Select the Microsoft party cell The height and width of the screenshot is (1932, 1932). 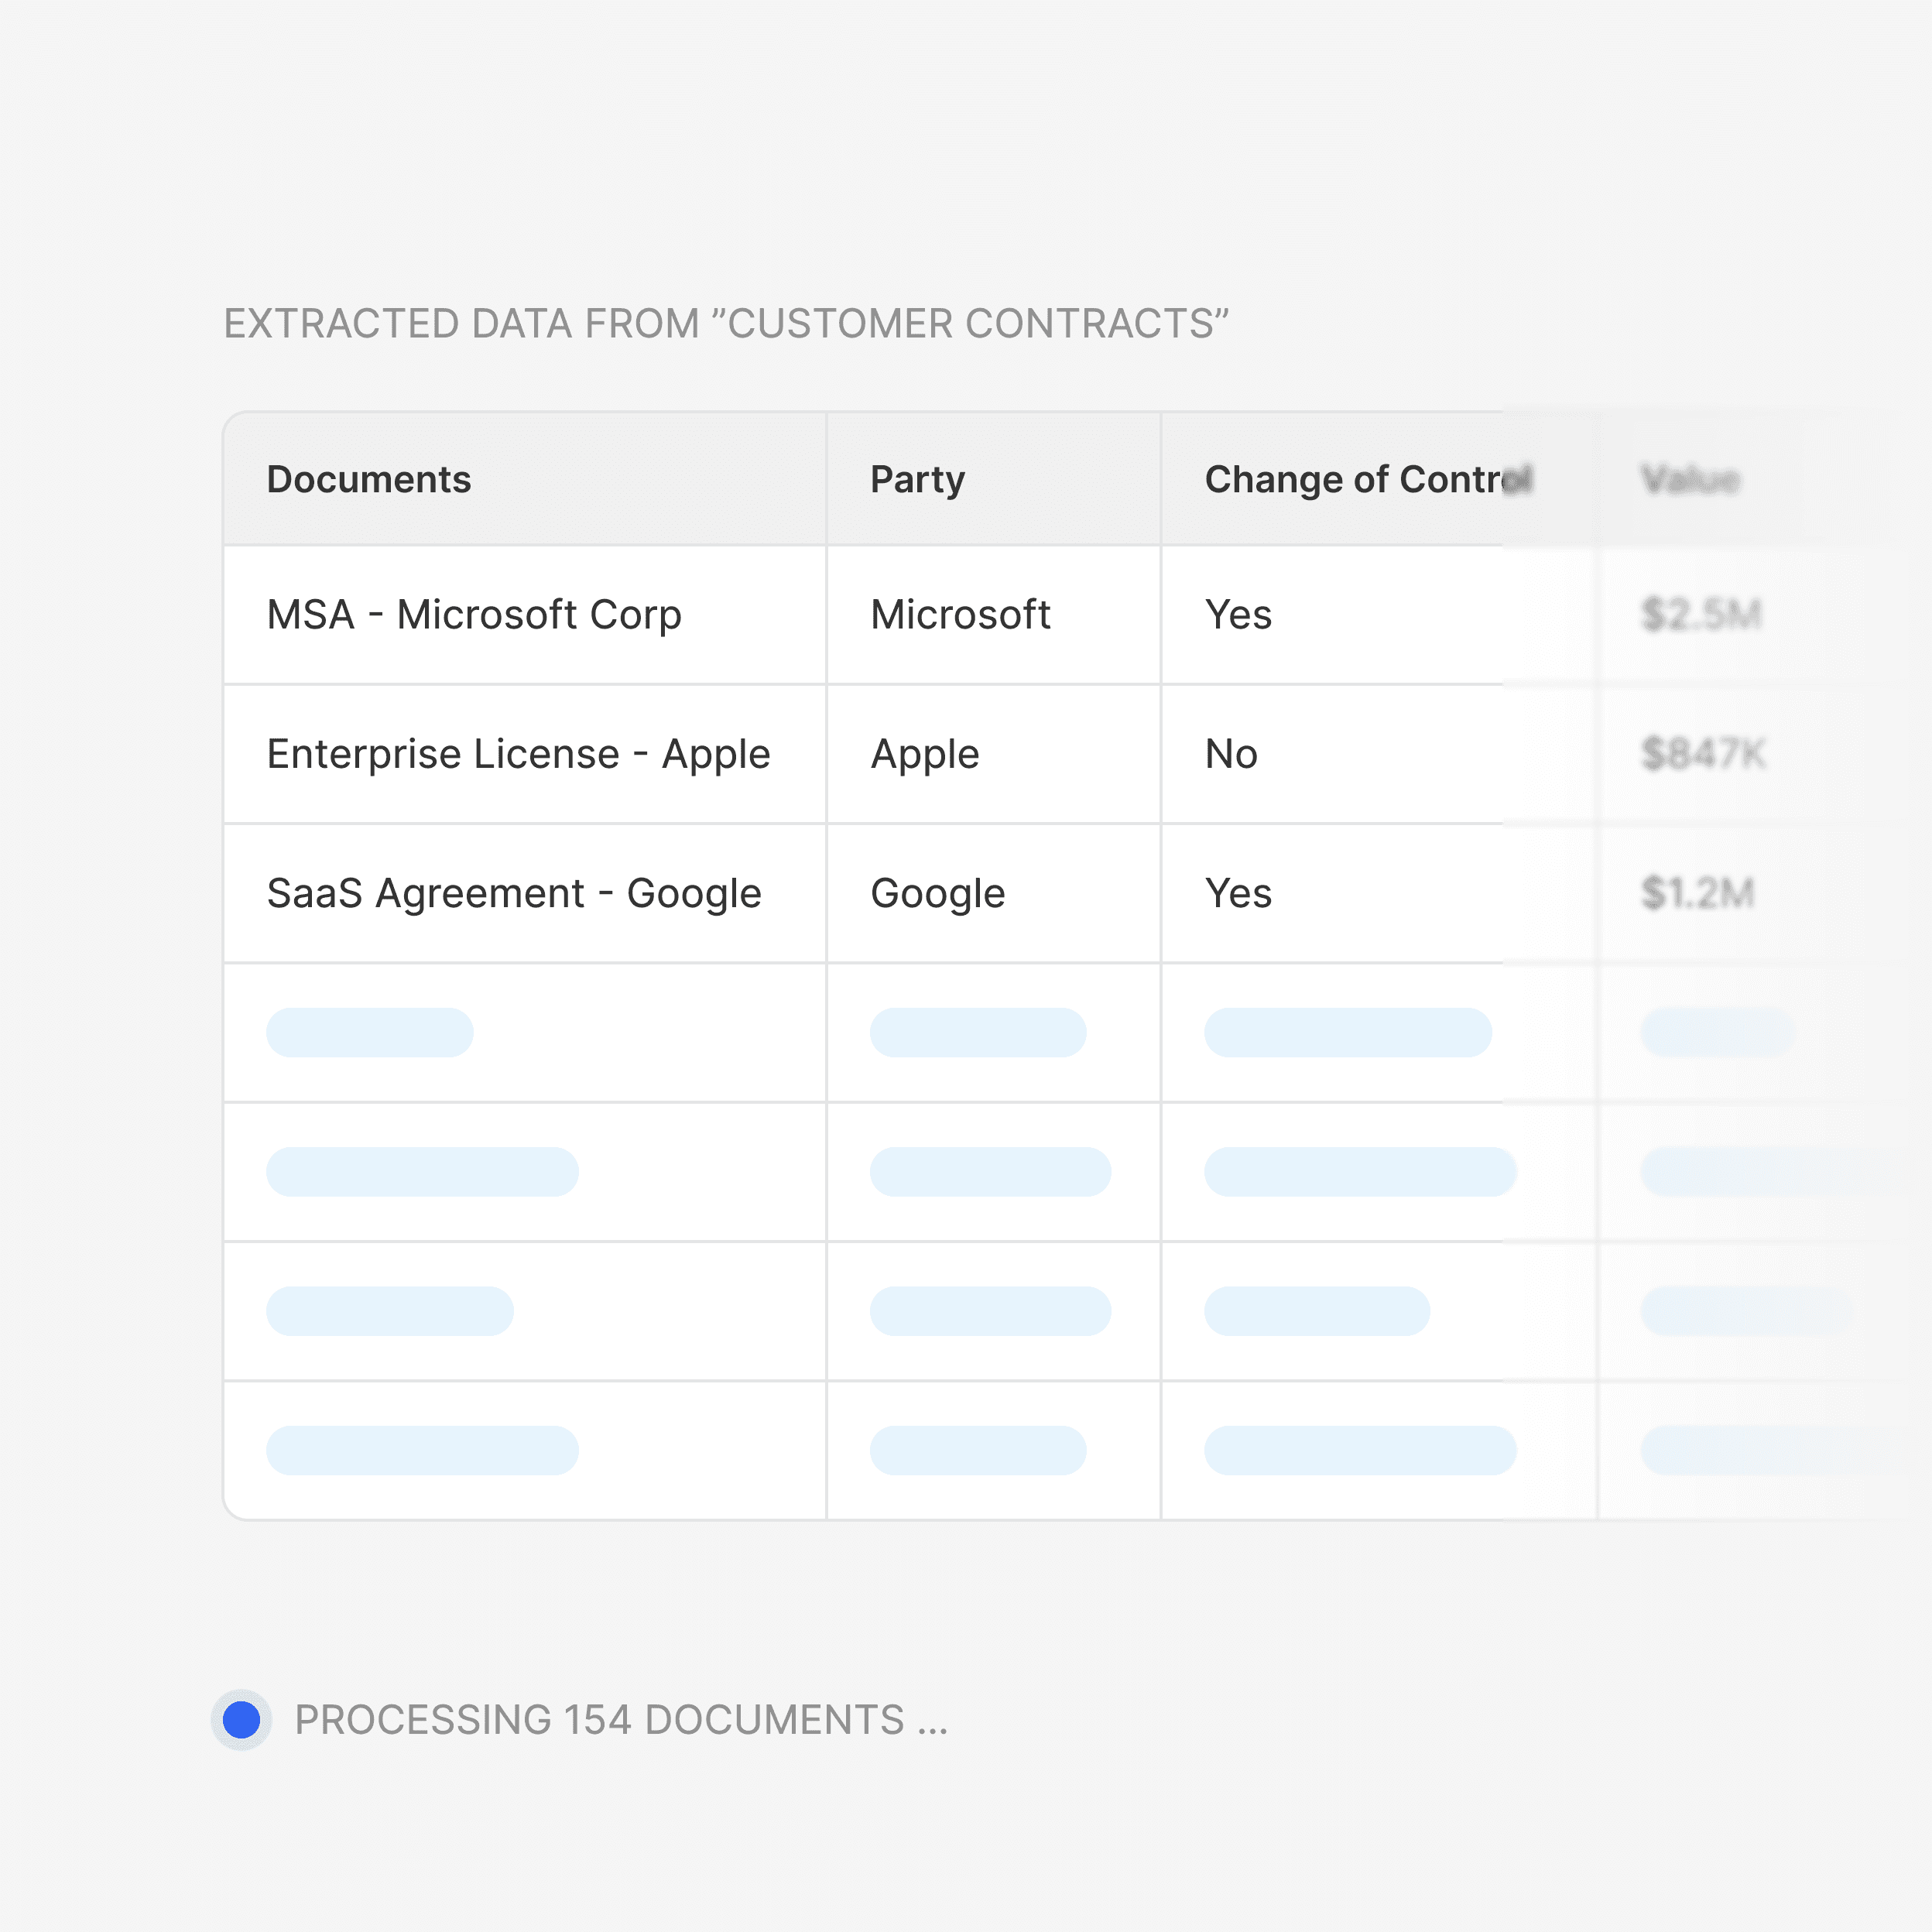pos(960,615)
